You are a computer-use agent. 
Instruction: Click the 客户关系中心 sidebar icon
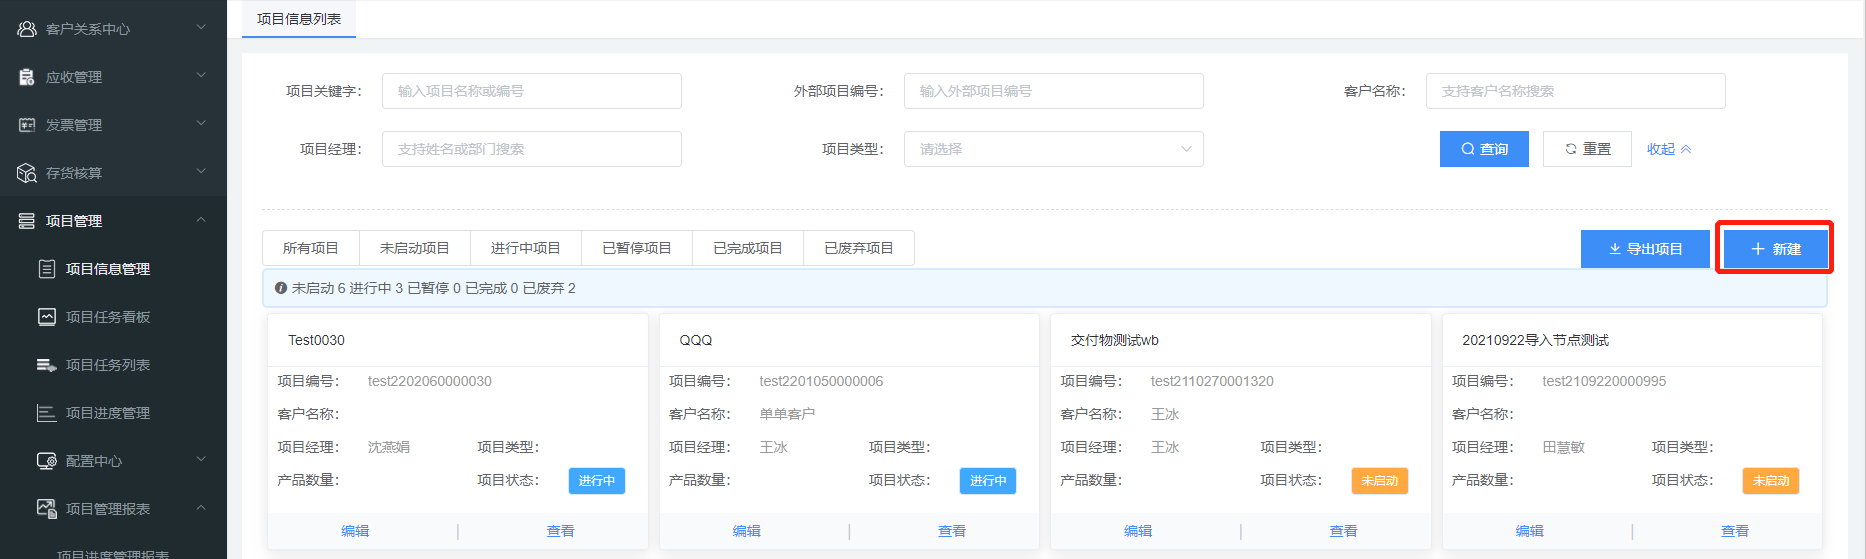[x=27, y=29]
